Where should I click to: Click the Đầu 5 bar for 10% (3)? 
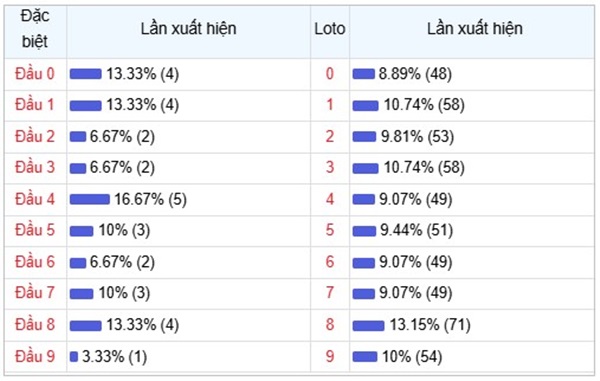click(82, 231)
